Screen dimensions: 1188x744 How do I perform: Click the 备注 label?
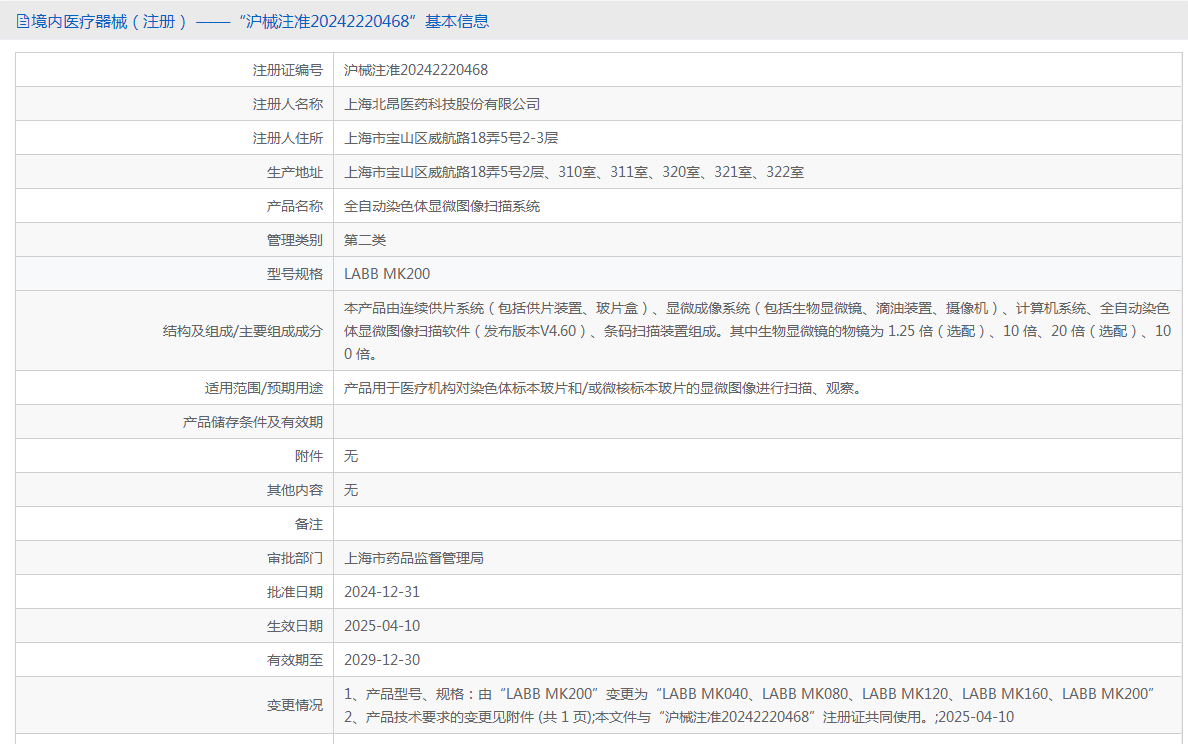309,524
